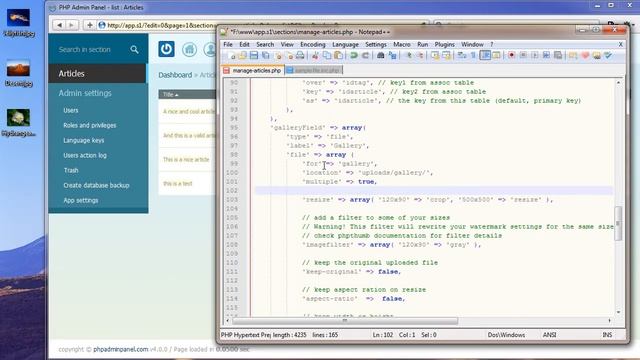Click the magnifier icon beside Search in section
Screen dimensions: 640x360
tap(134, 49)
